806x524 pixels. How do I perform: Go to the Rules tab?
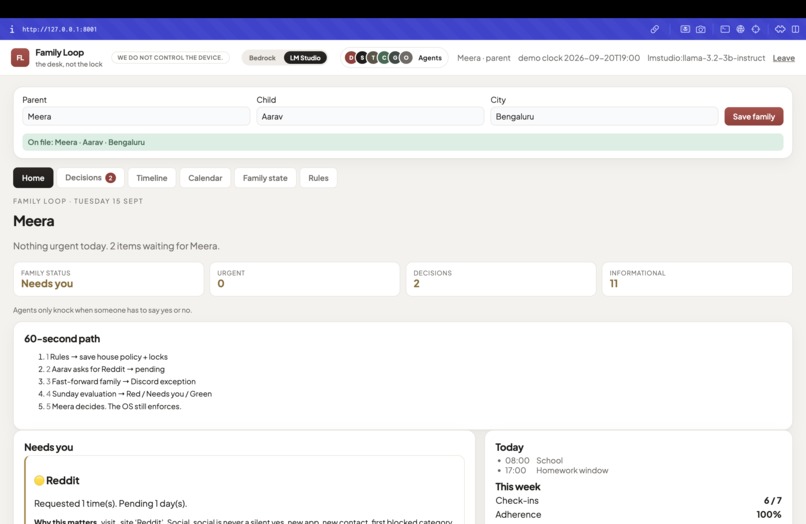pos(318,178)
